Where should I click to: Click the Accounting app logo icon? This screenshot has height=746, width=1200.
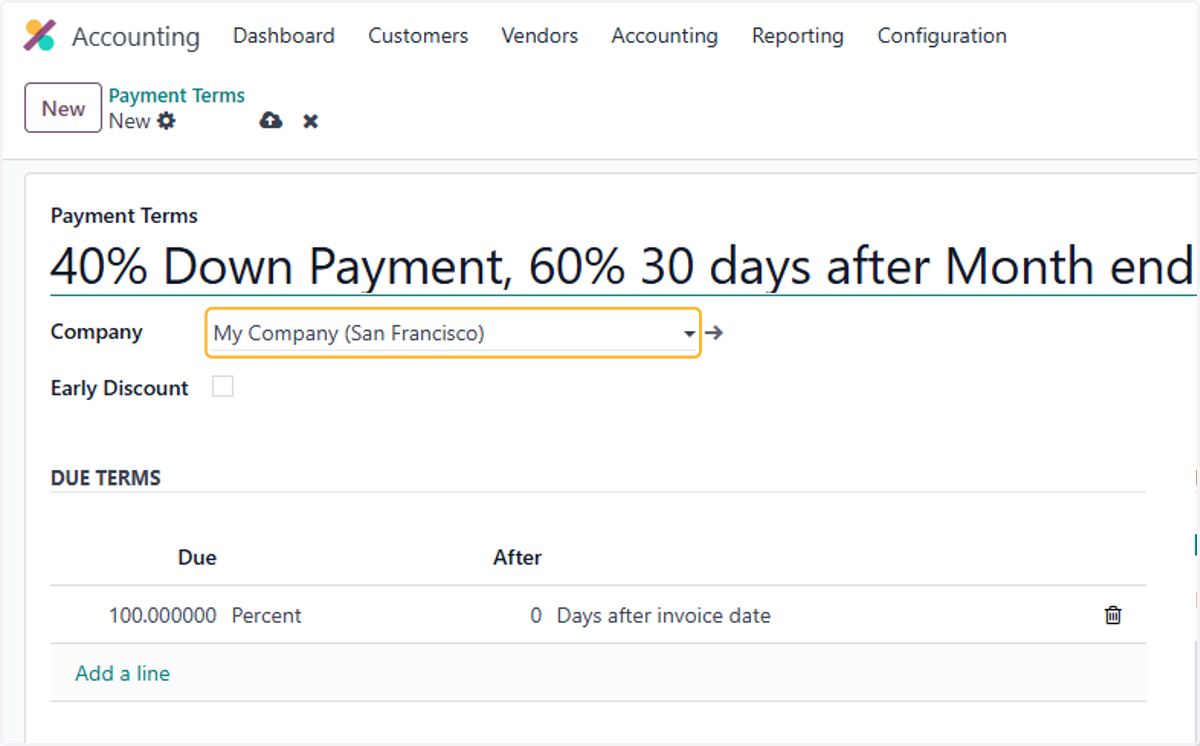tap(39, 35)
